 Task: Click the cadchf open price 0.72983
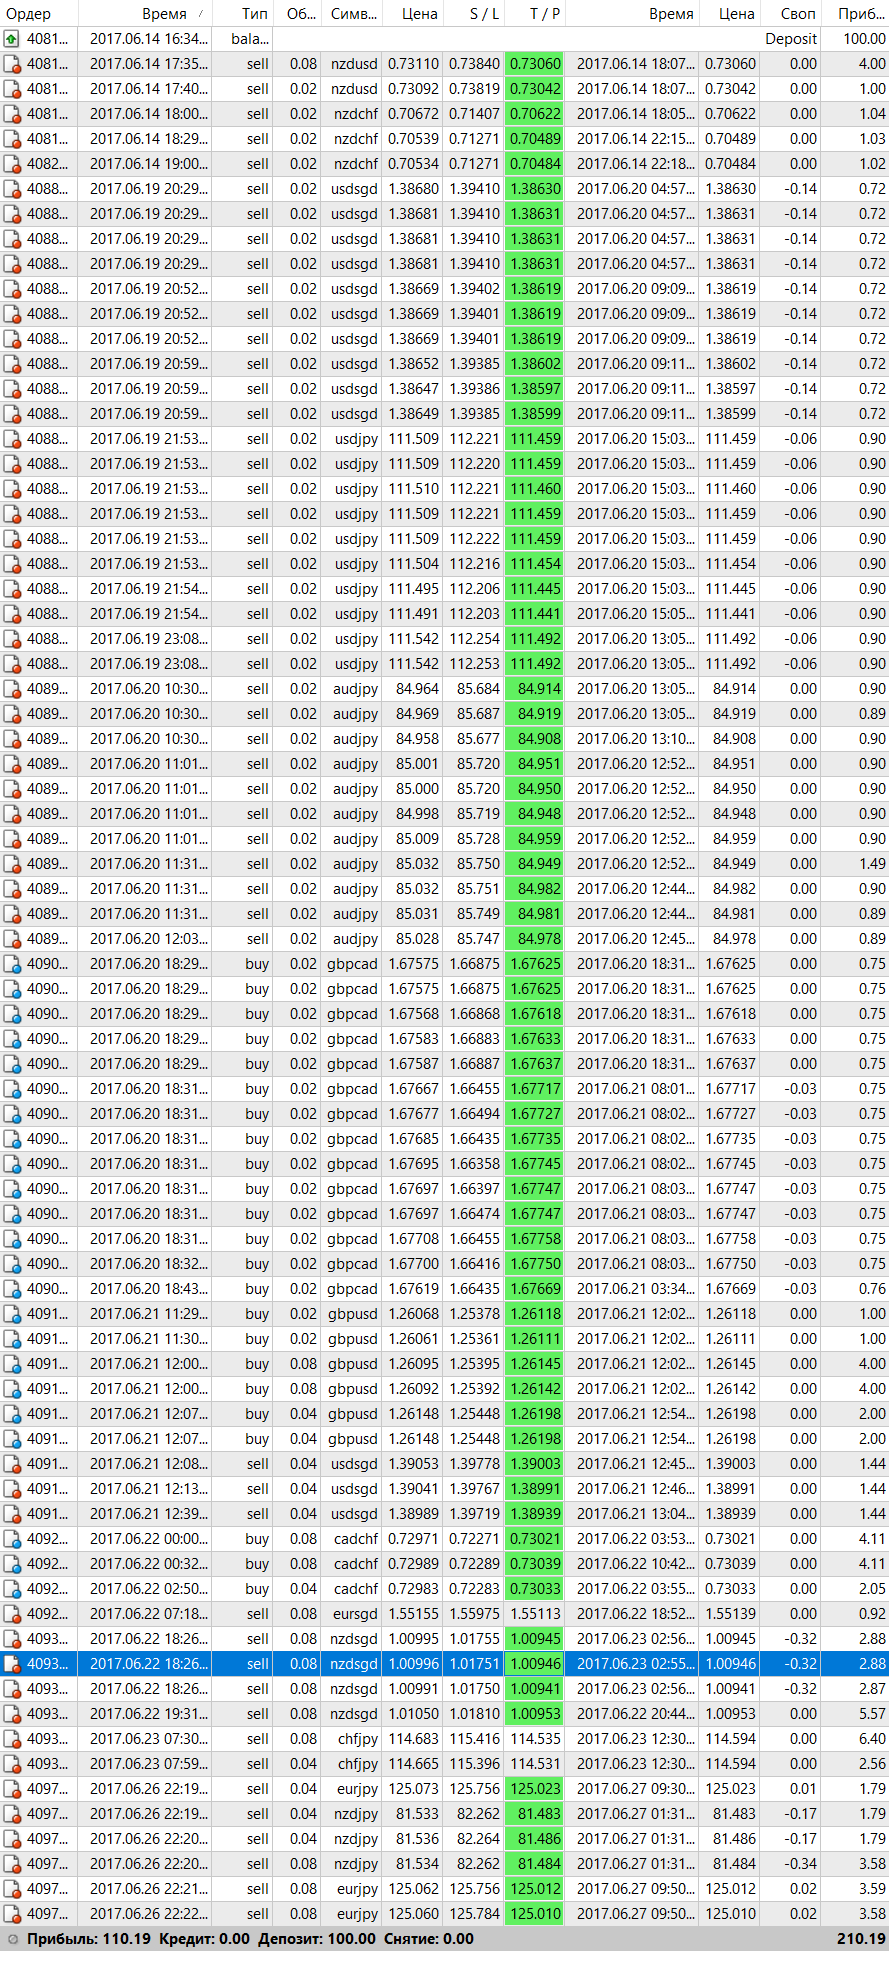[413, 1589]
